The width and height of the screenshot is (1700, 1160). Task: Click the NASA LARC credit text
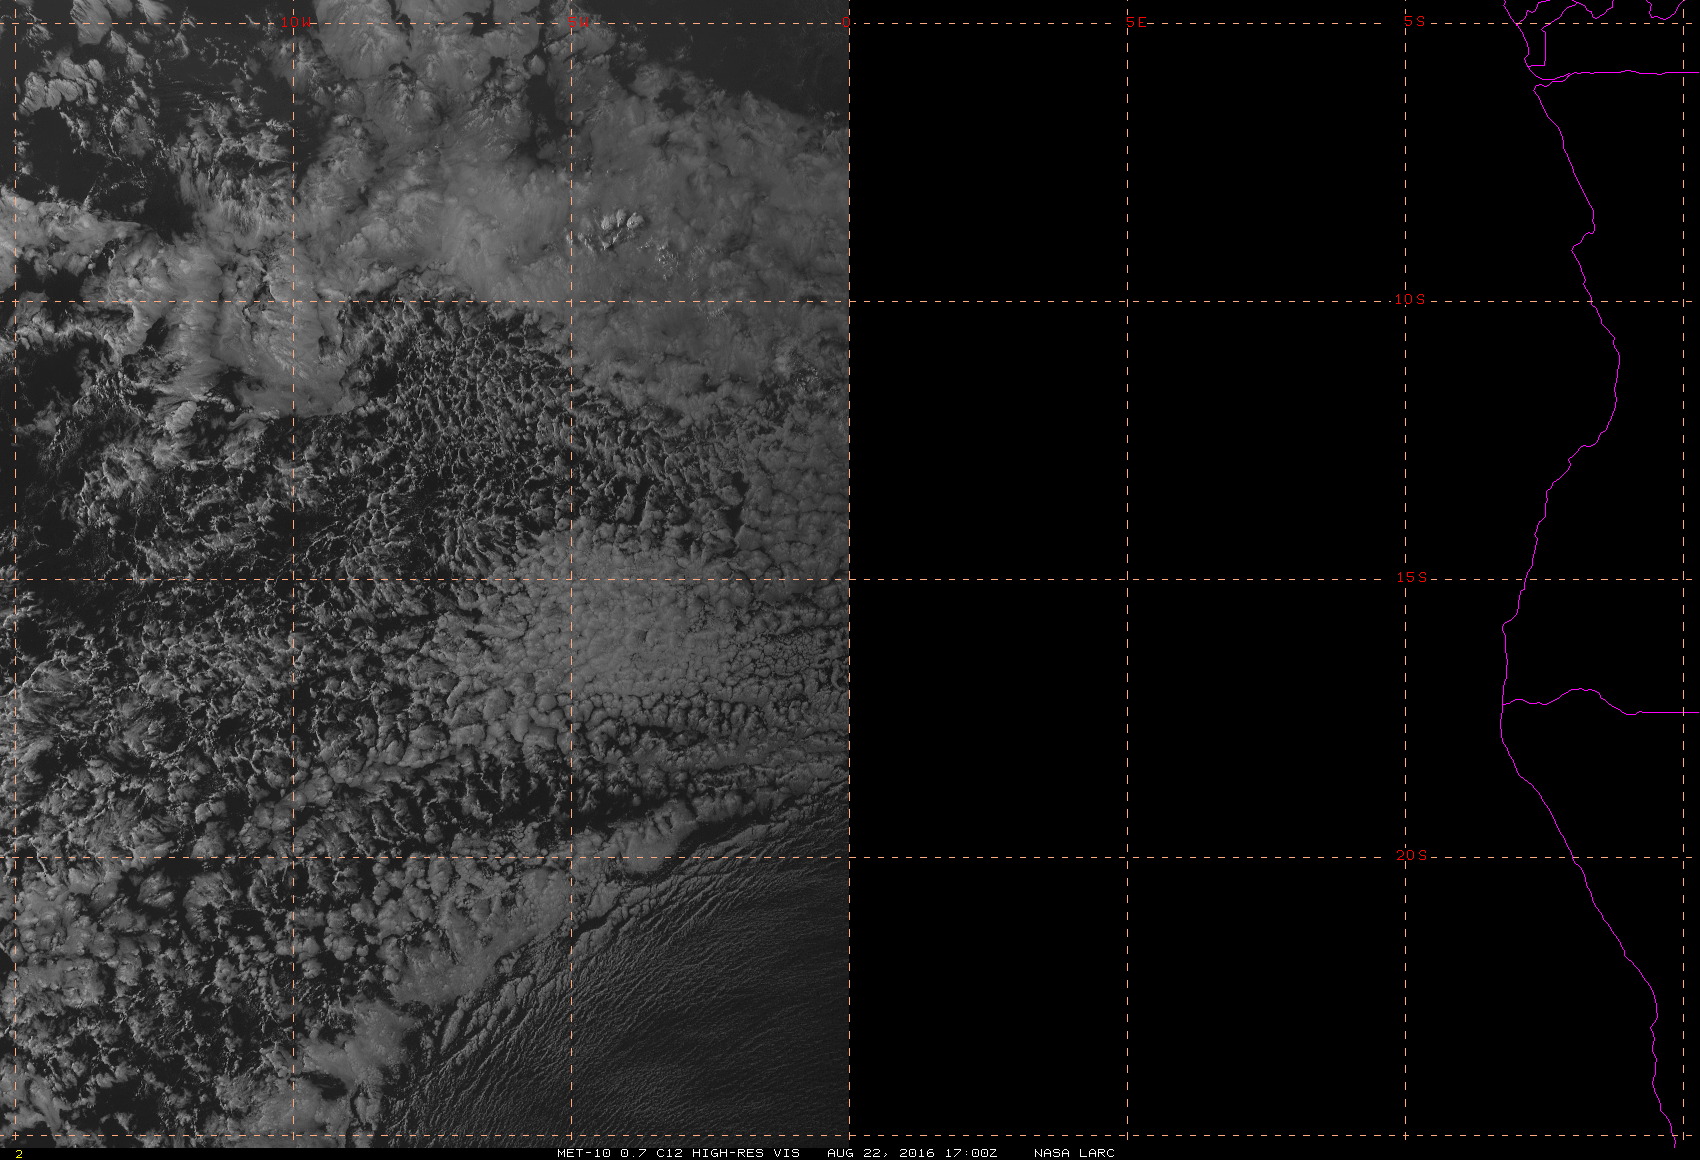1074,1153
